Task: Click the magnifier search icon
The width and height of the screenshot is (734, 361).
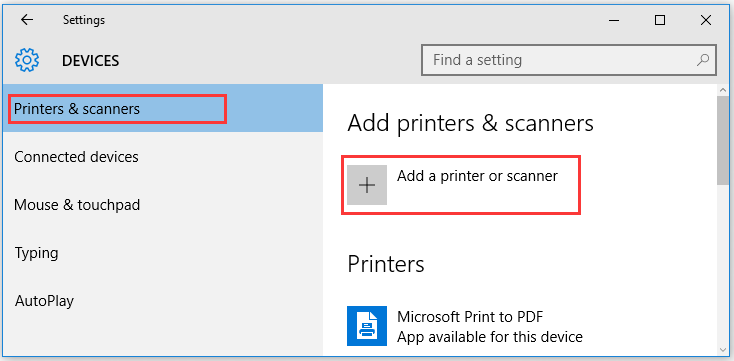Action: 703,60
